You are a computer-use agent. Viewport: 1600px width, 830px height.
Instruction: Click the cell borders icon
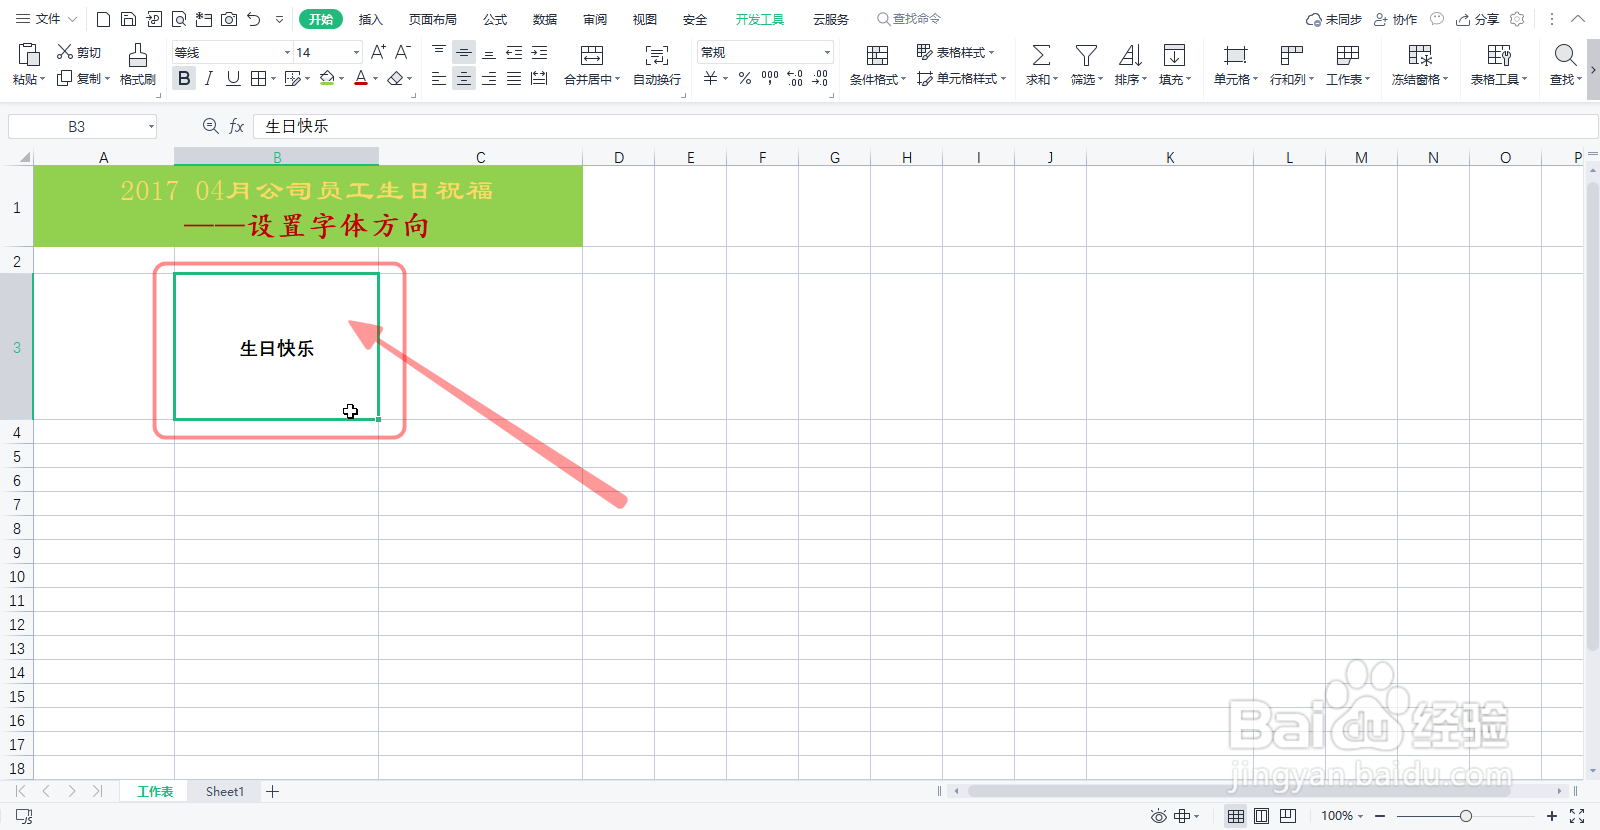(258, 78)
